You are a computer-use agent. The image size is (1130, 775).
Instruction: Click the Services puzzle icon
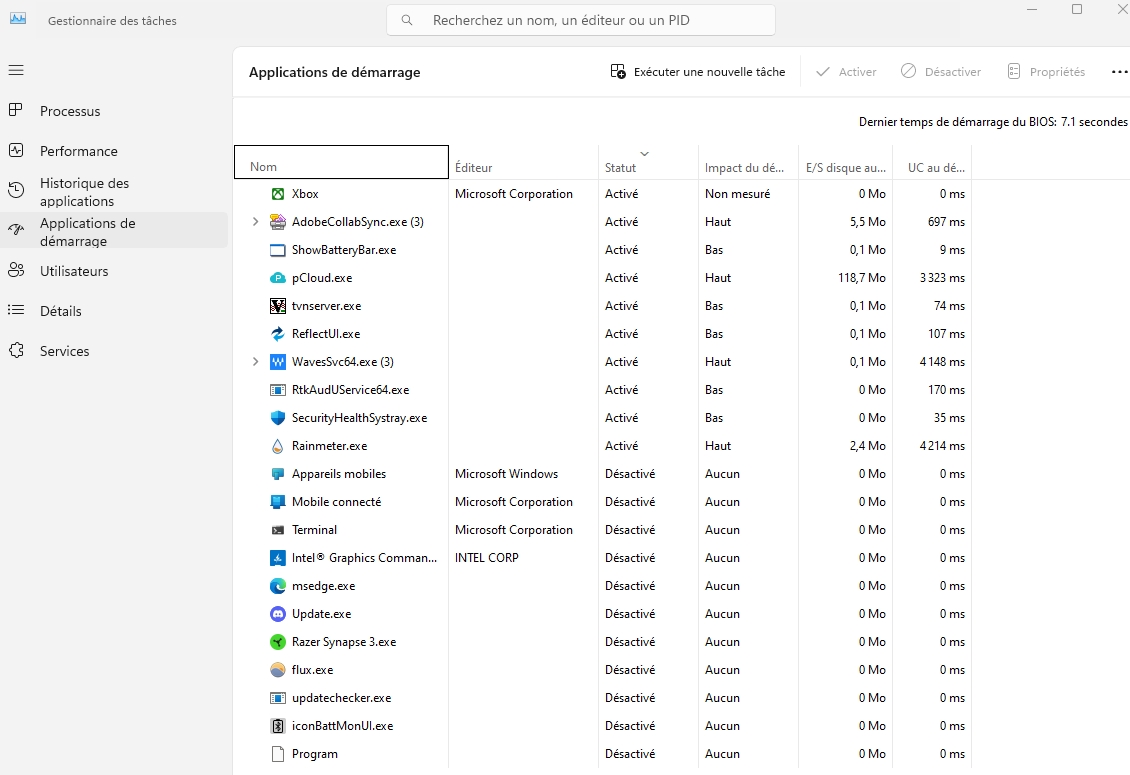pos(16,351)
